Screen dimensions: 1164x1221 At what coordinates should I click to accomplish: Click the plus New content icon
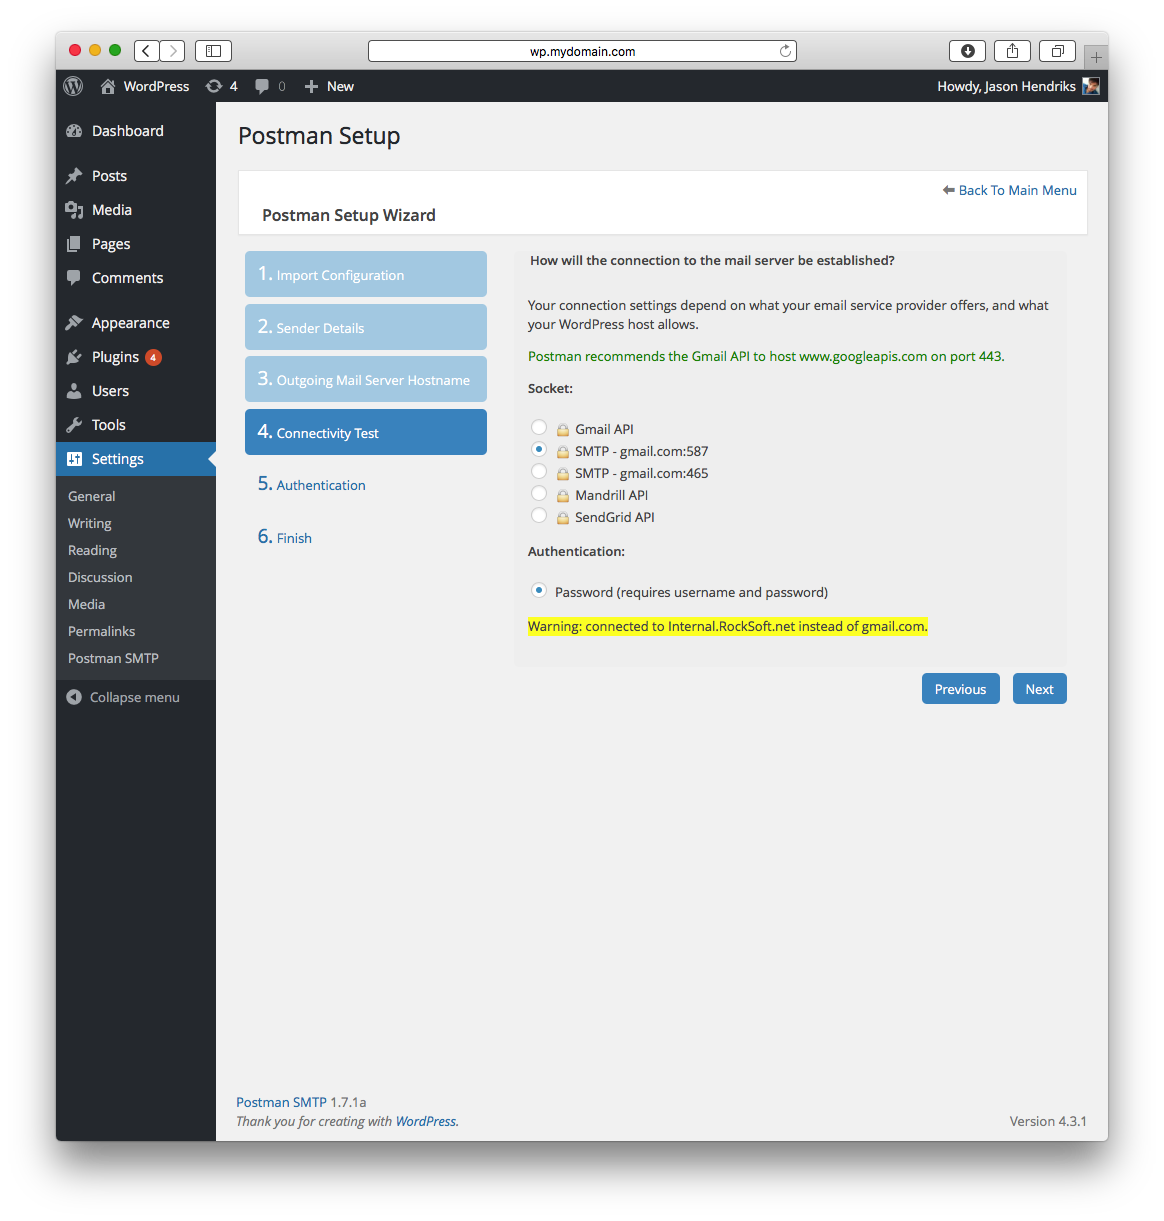point(311,86)
